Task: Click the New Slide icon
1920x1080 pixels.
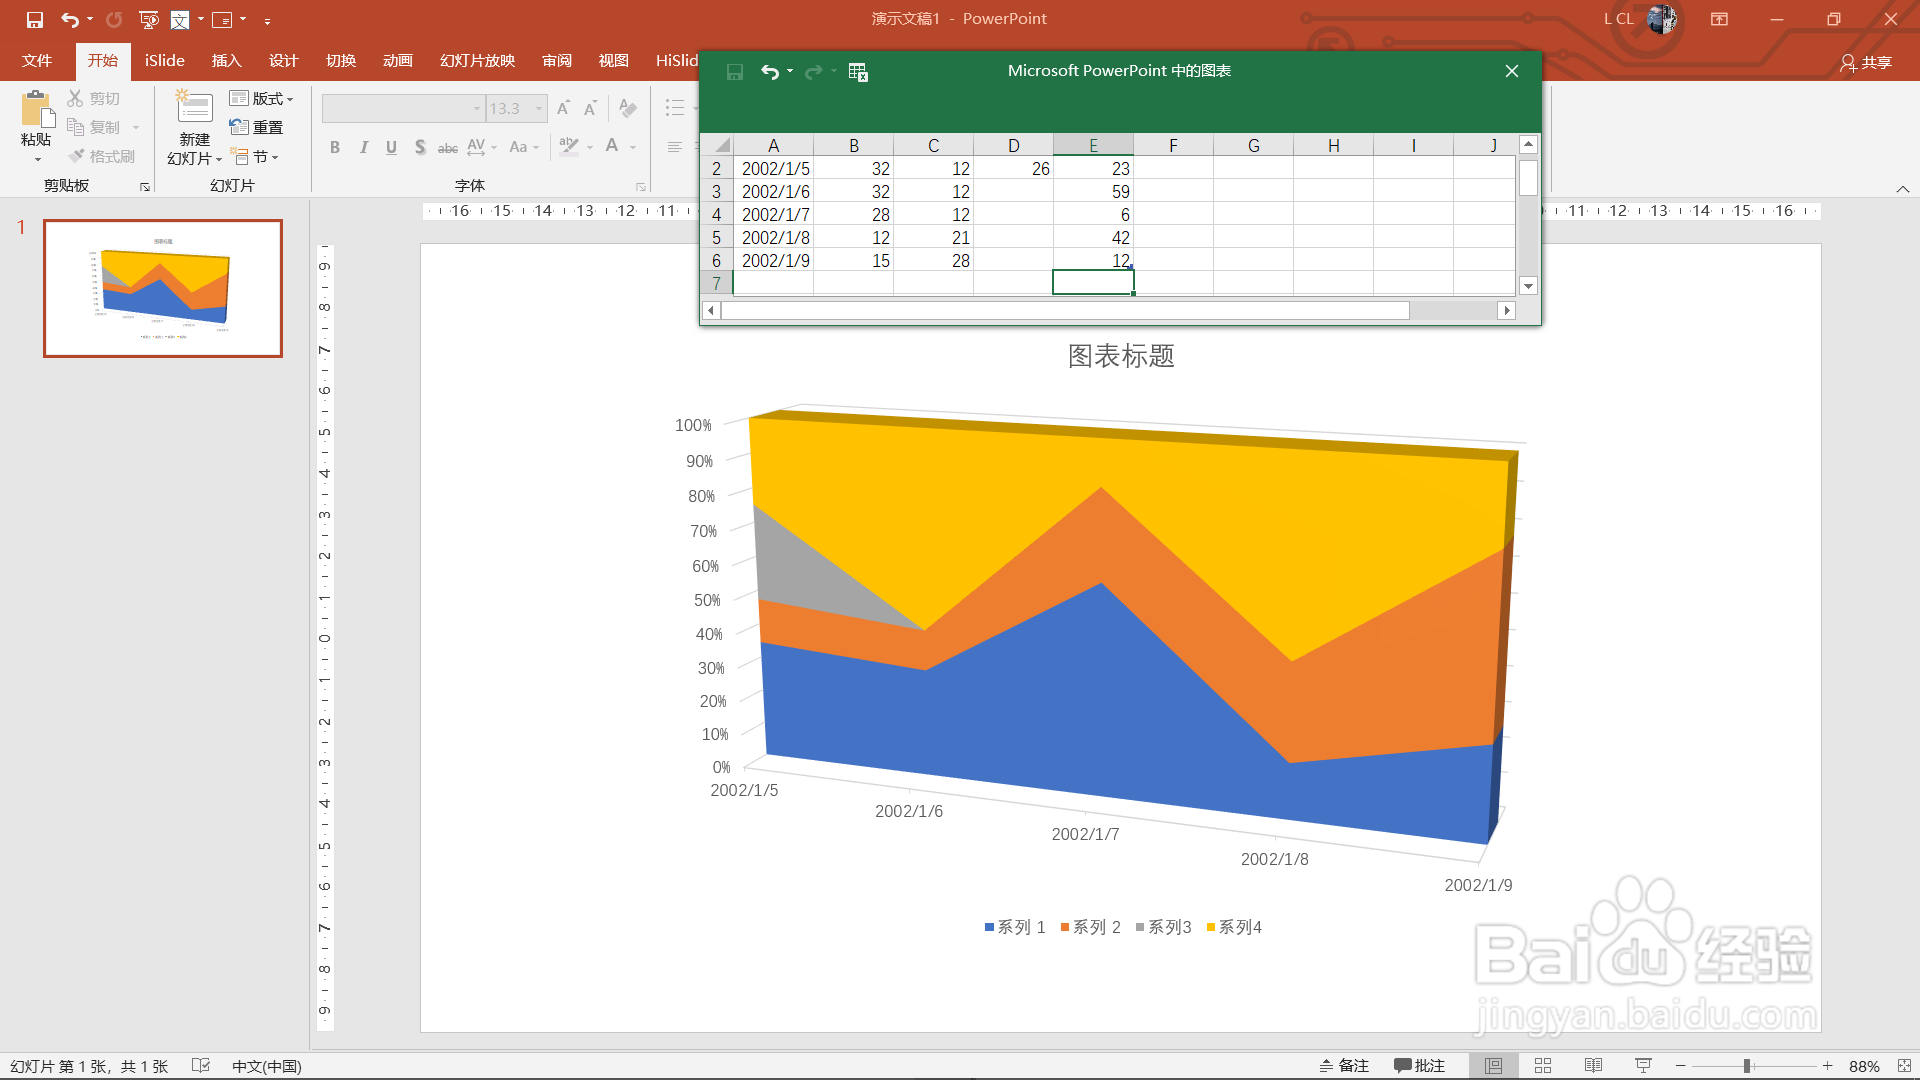Action: (x=194, y=109)
